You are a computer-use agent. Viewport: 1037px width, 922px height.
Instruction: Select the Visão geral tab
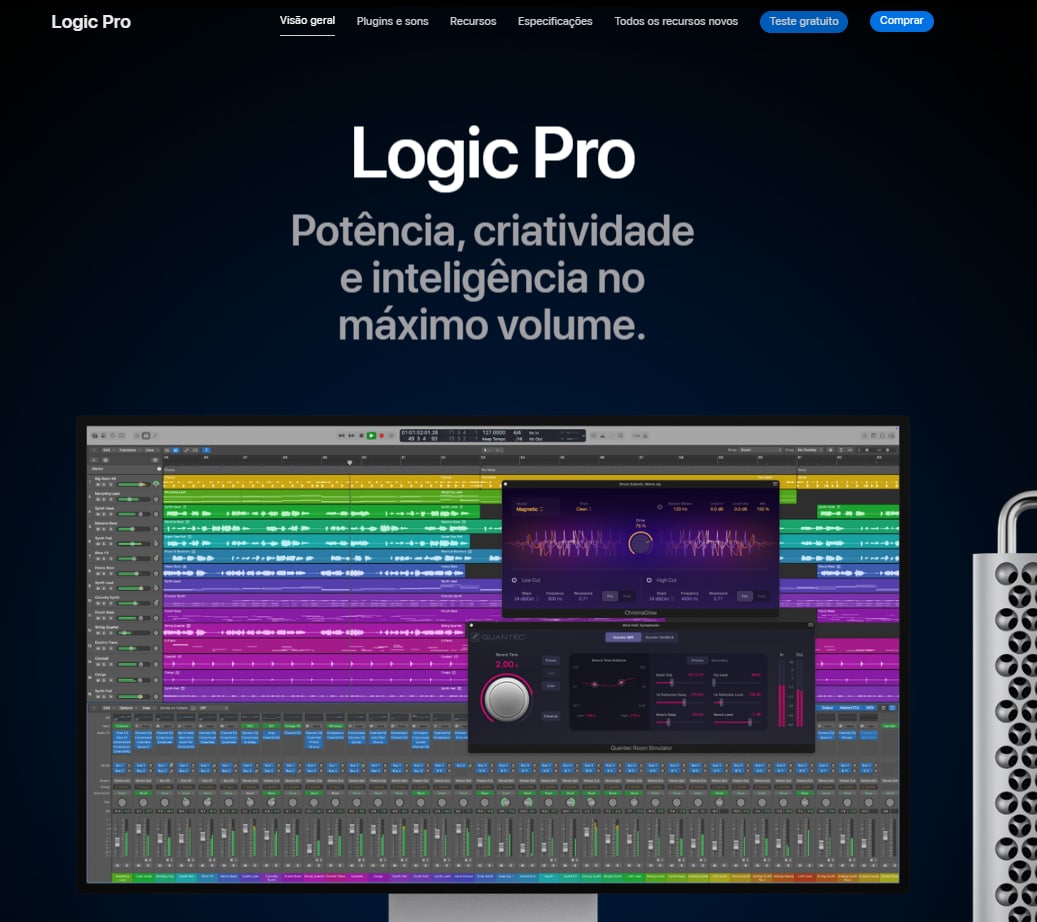(307, 21)
